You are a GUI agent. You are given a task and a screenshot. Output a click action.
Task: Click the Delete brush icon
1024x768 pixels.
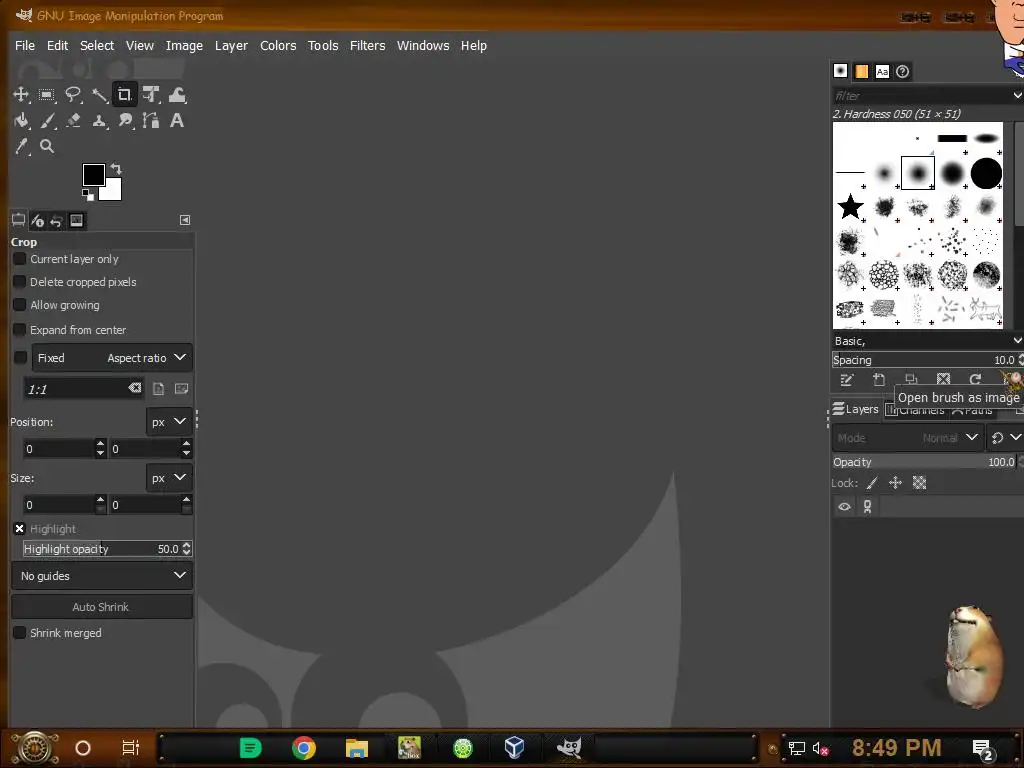pyautogui.click(x=943, y=379)
